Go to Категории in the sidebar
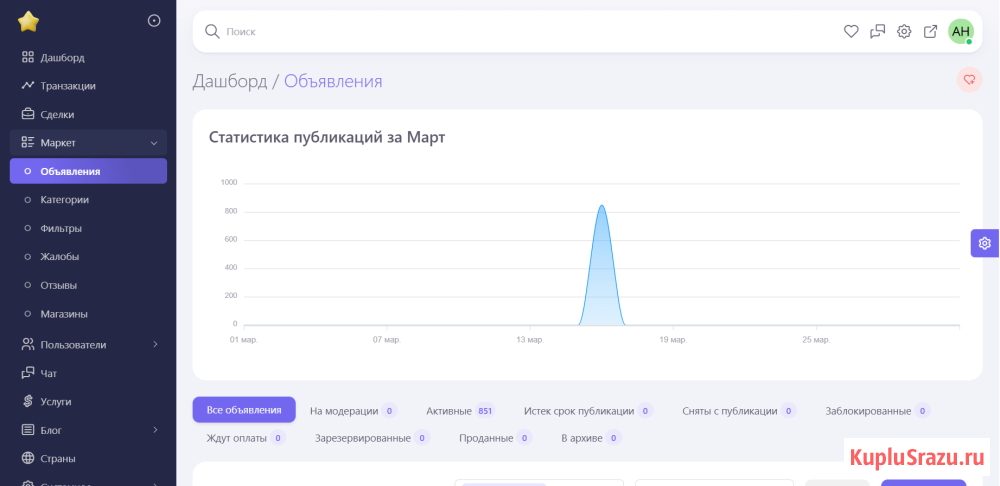 point(65,200)
